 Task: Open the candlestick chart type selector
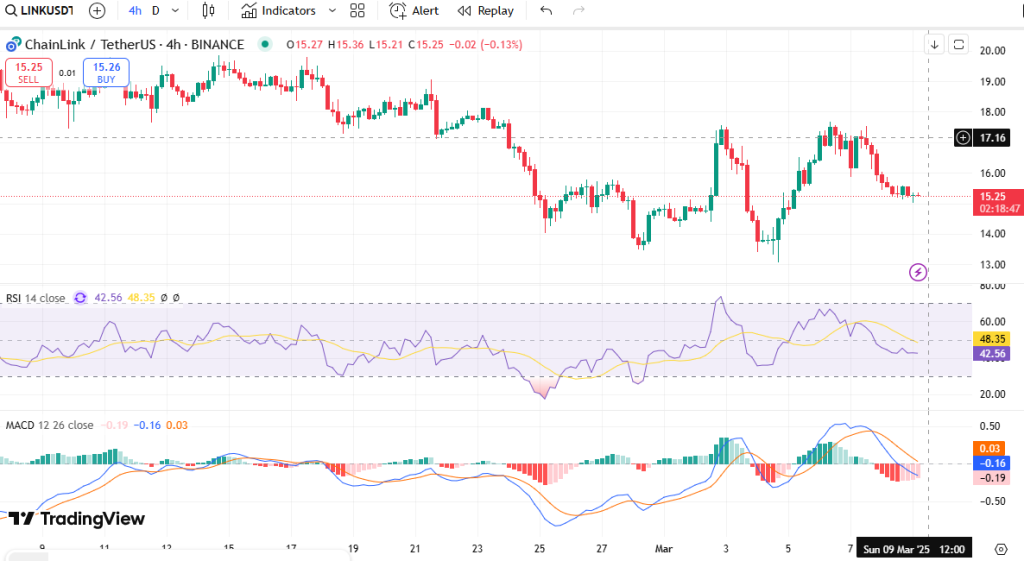coord(208,10)
